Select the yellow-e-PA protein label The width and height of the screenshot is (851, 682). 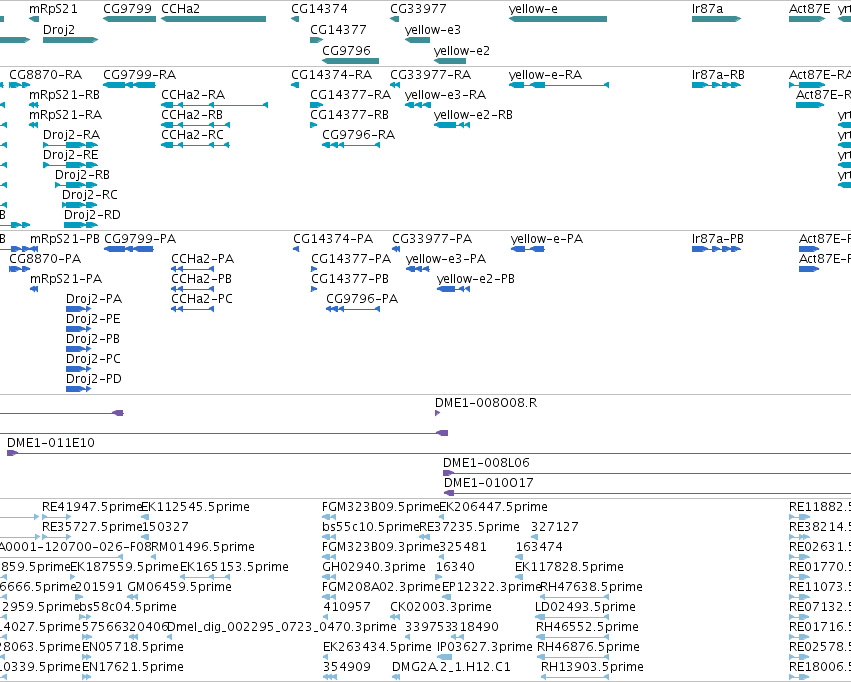pos(547,239)
